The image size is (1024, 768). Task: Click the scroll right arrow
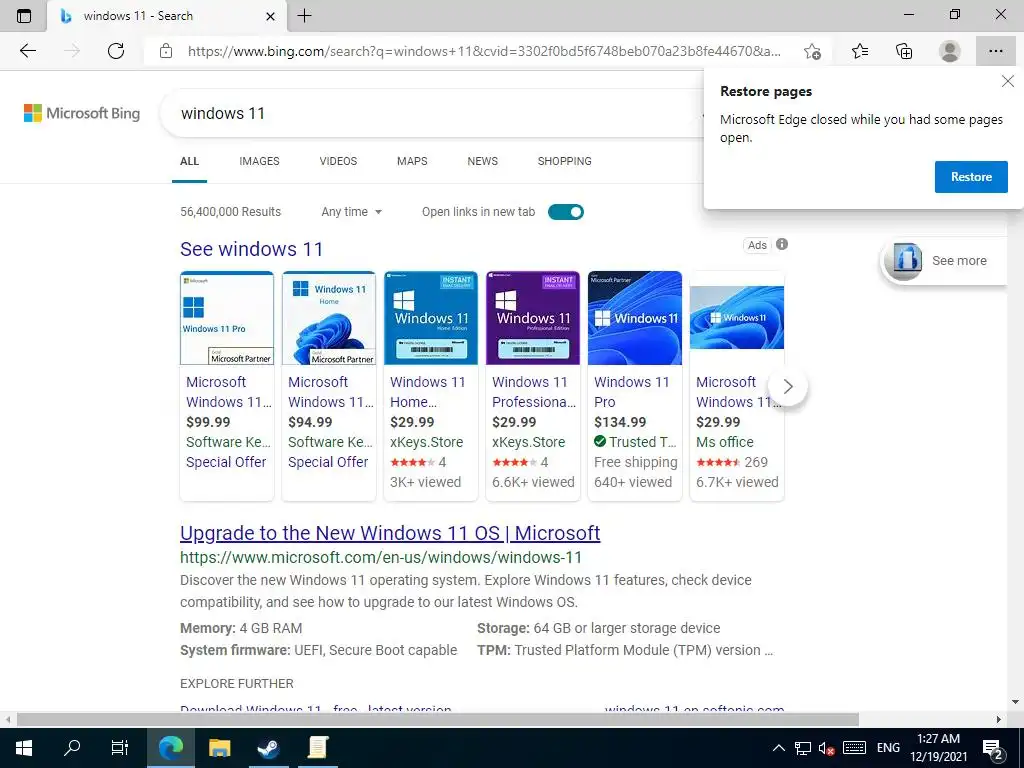point(999,719)
